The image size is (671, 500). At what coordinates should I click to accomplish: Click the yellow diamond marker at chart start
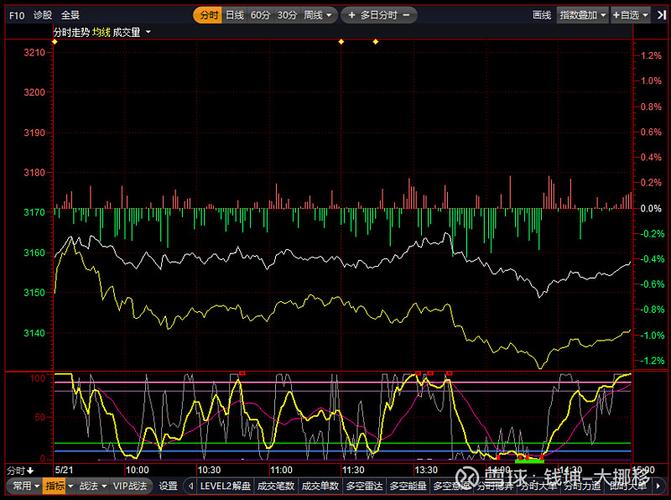(54, 42)
